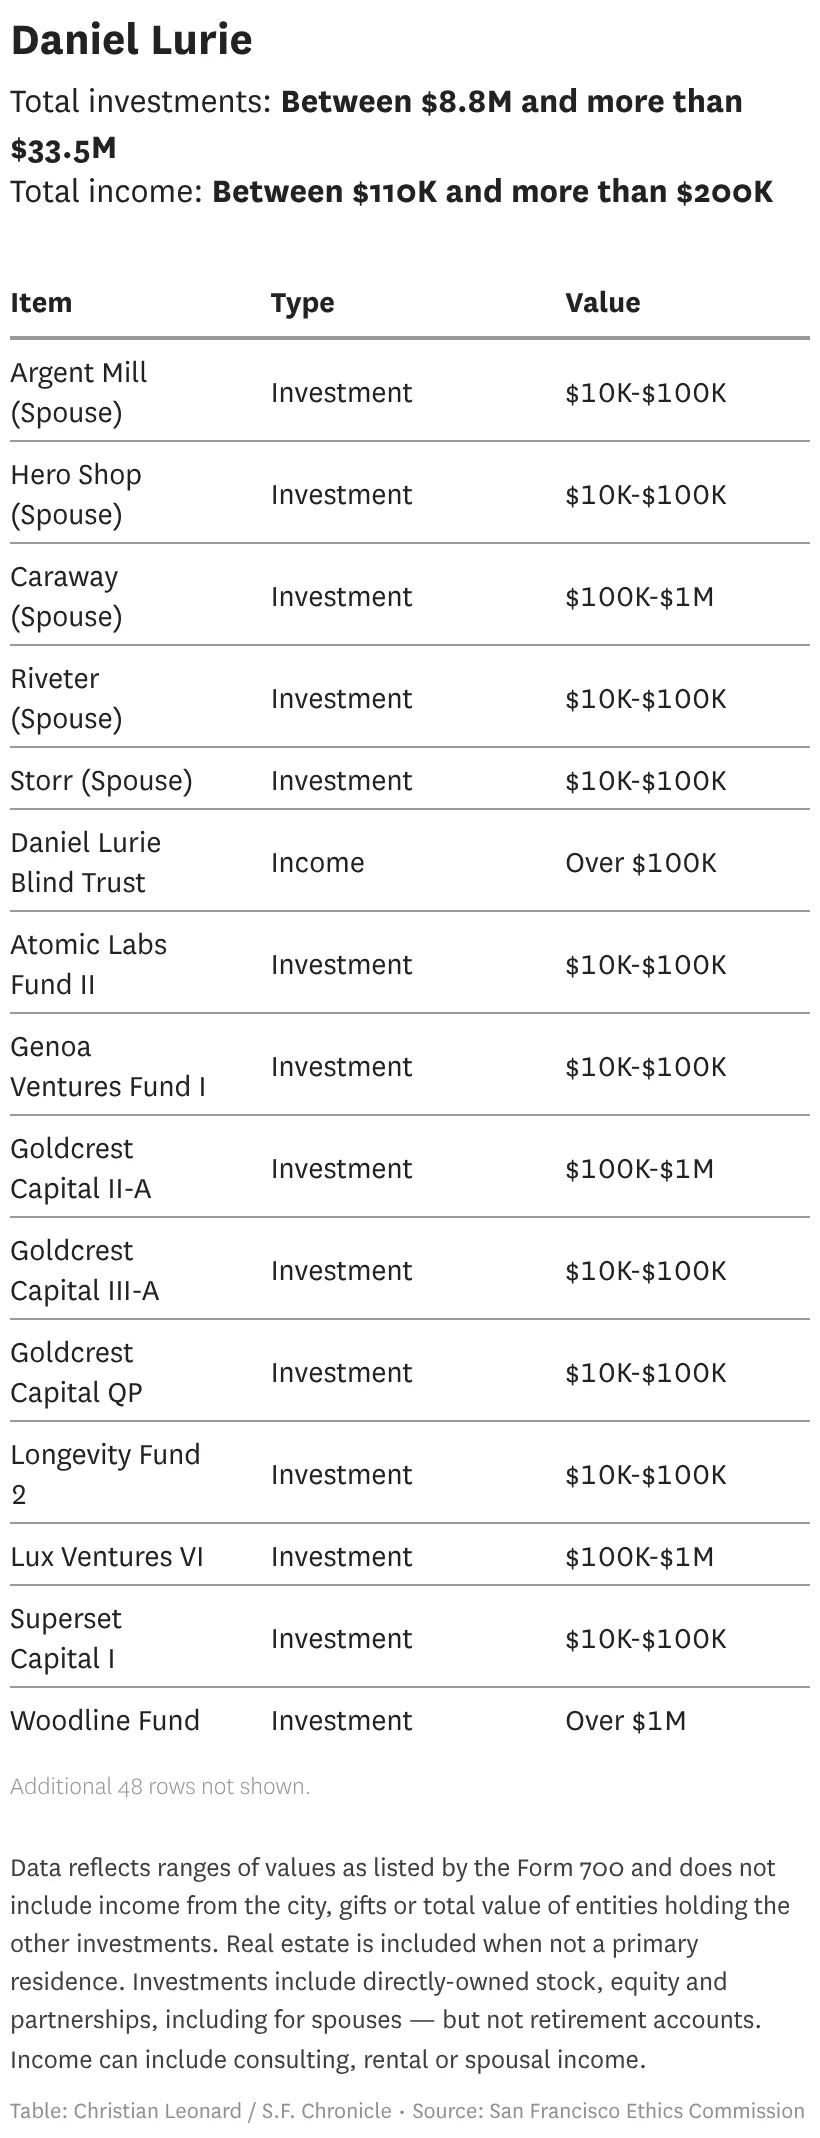Click the Daniel Lurie heading
Screen dimensions: 820x2138
131,40
